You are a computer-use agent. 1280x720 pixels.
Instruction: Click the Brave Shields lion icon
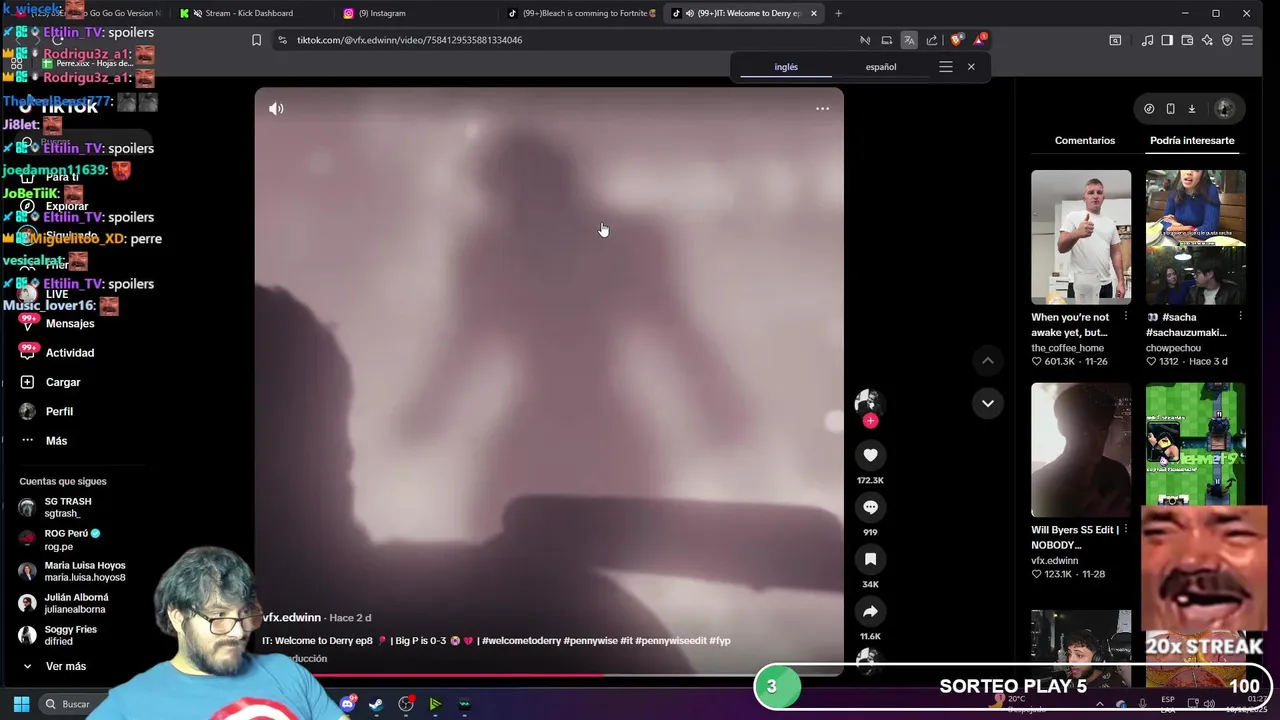956,40
